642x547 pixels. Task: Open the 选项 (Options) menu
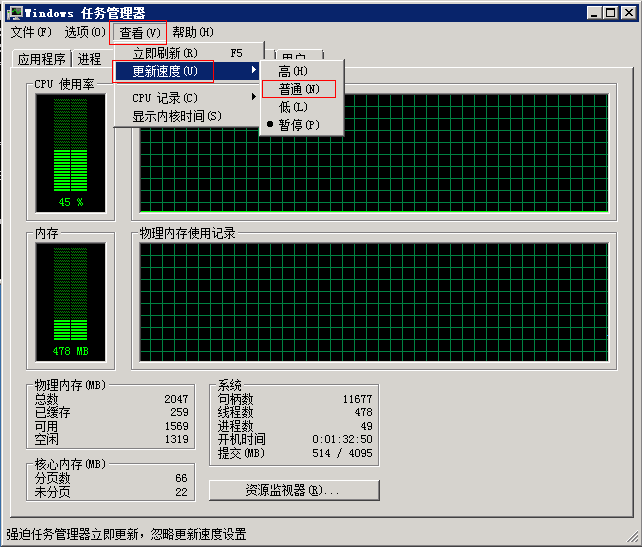[84, 32]
